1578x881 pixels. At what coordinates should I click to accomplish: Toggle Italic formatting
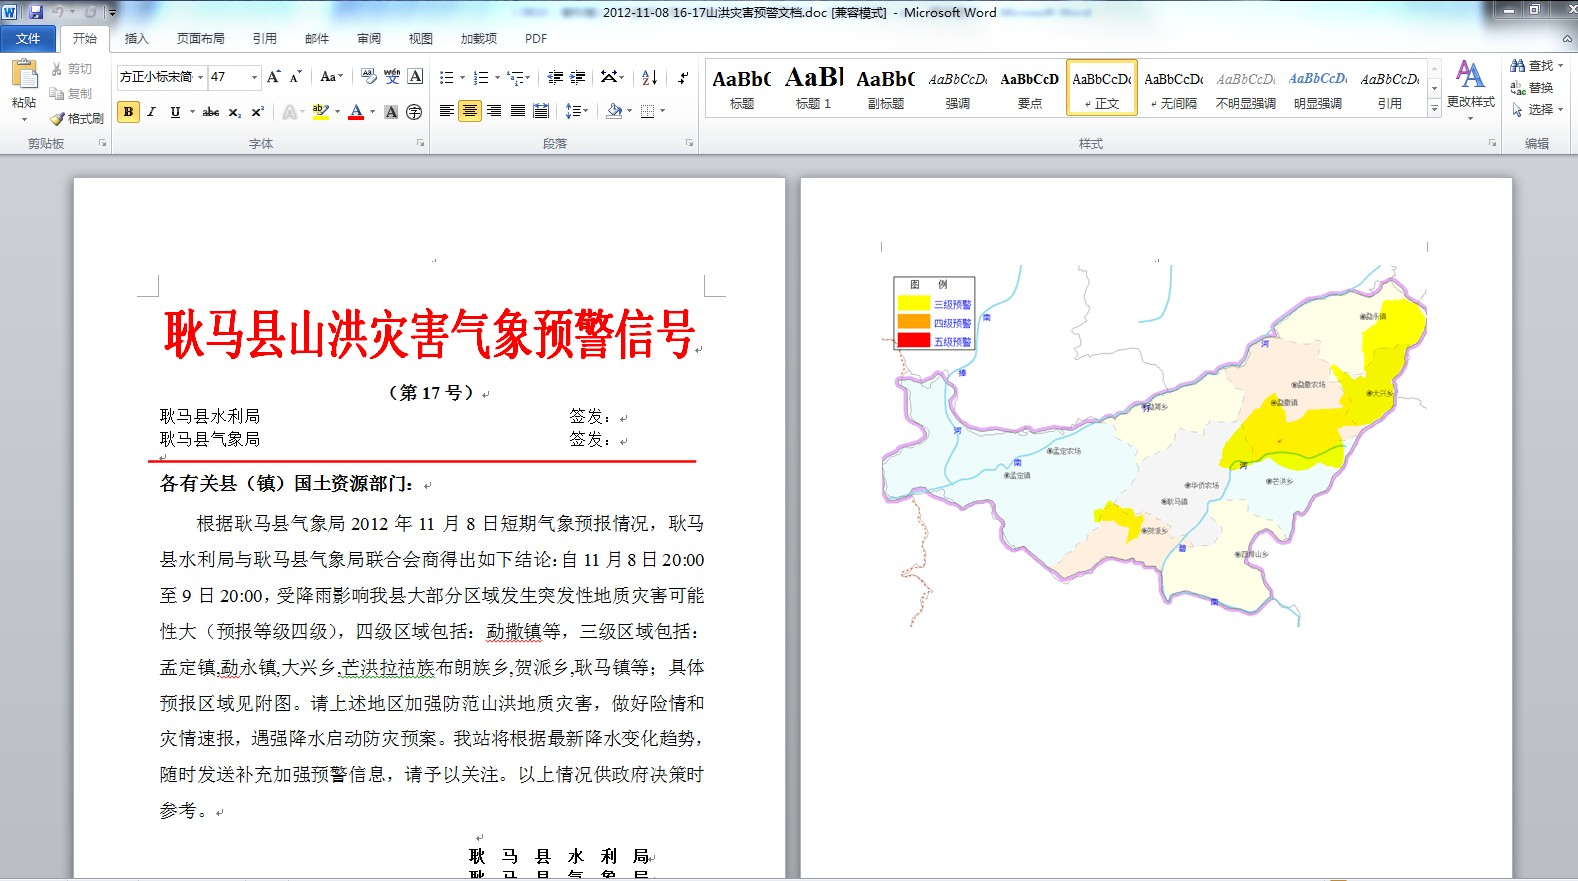[x=151, y=112]
